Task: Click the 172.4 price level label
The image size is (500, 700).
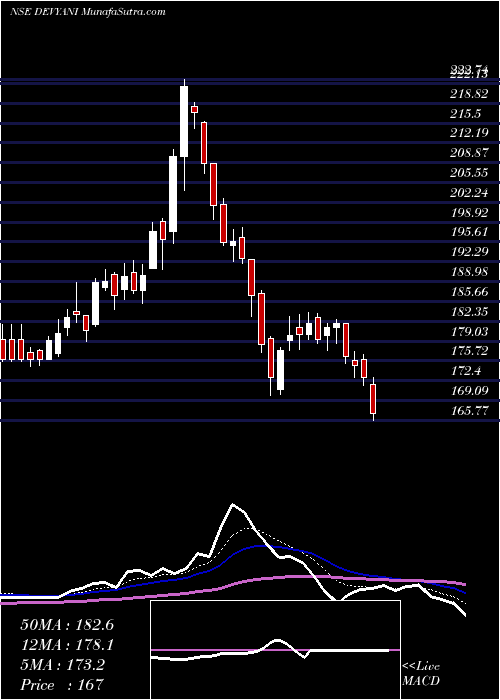Action: pos(465,371)
